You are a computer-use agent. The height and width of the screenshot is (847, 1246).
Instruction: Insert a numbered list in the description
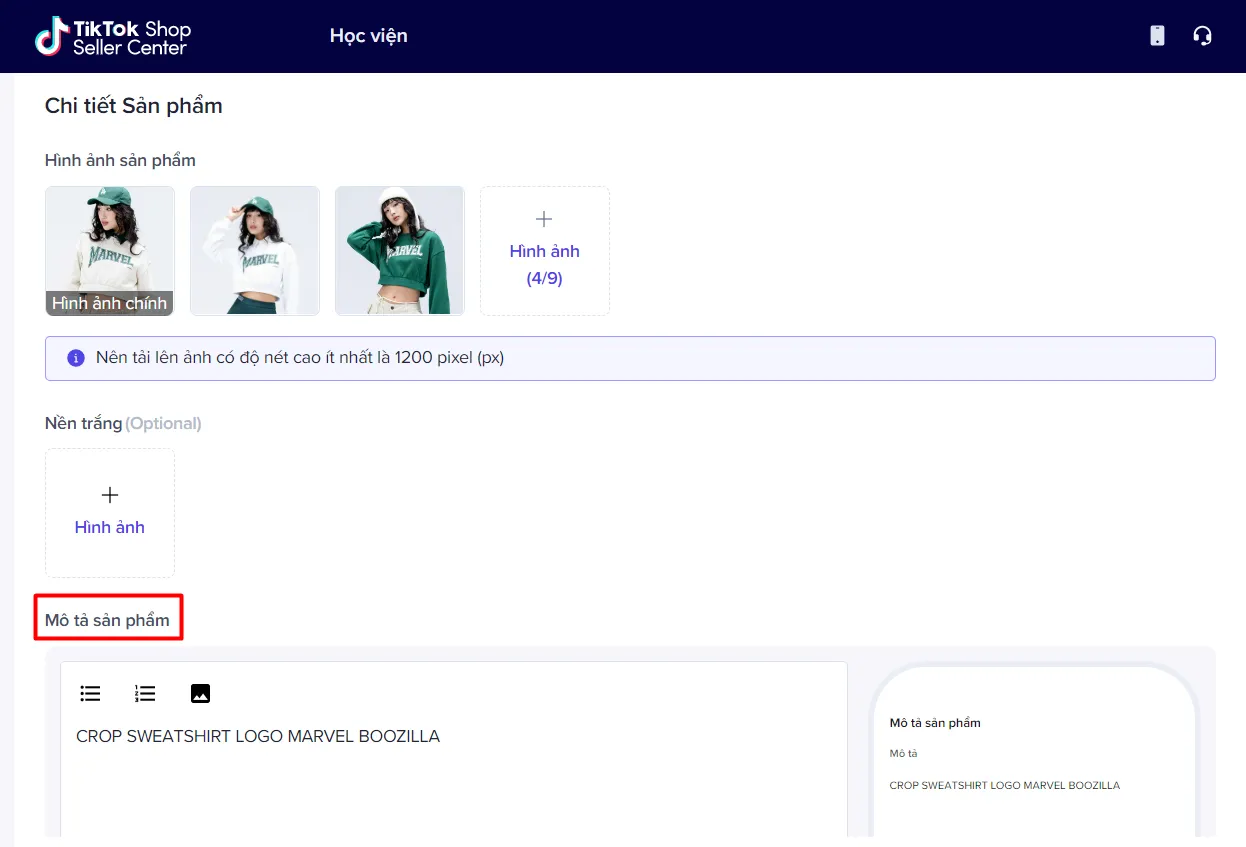(x=145, y=693)
